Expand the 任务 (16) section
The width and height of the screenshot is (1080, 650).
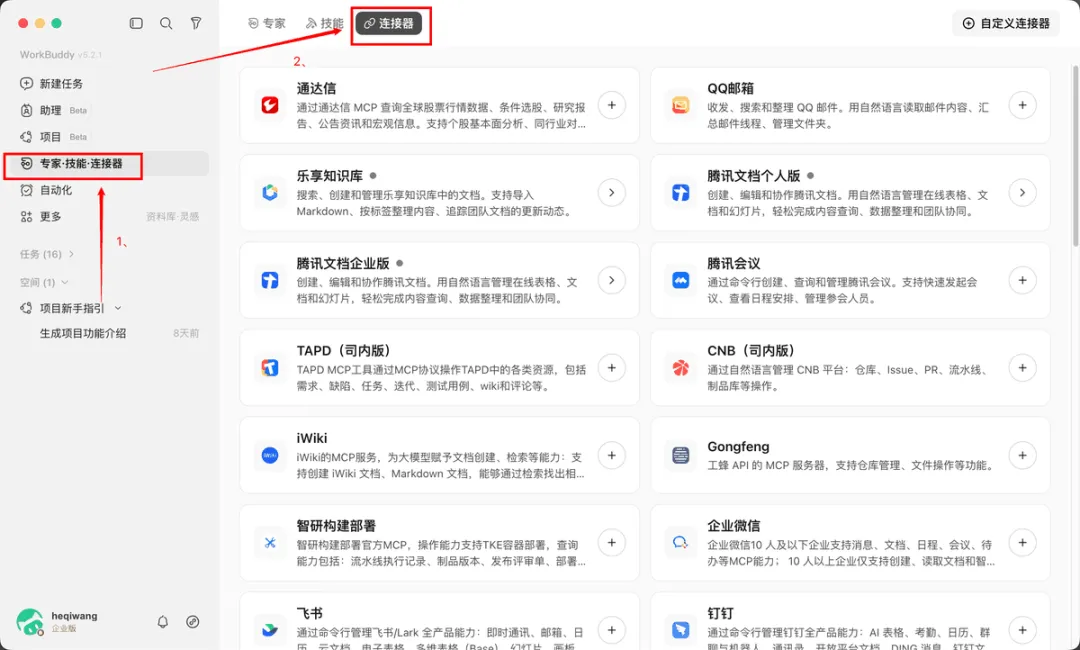[46, 254]
